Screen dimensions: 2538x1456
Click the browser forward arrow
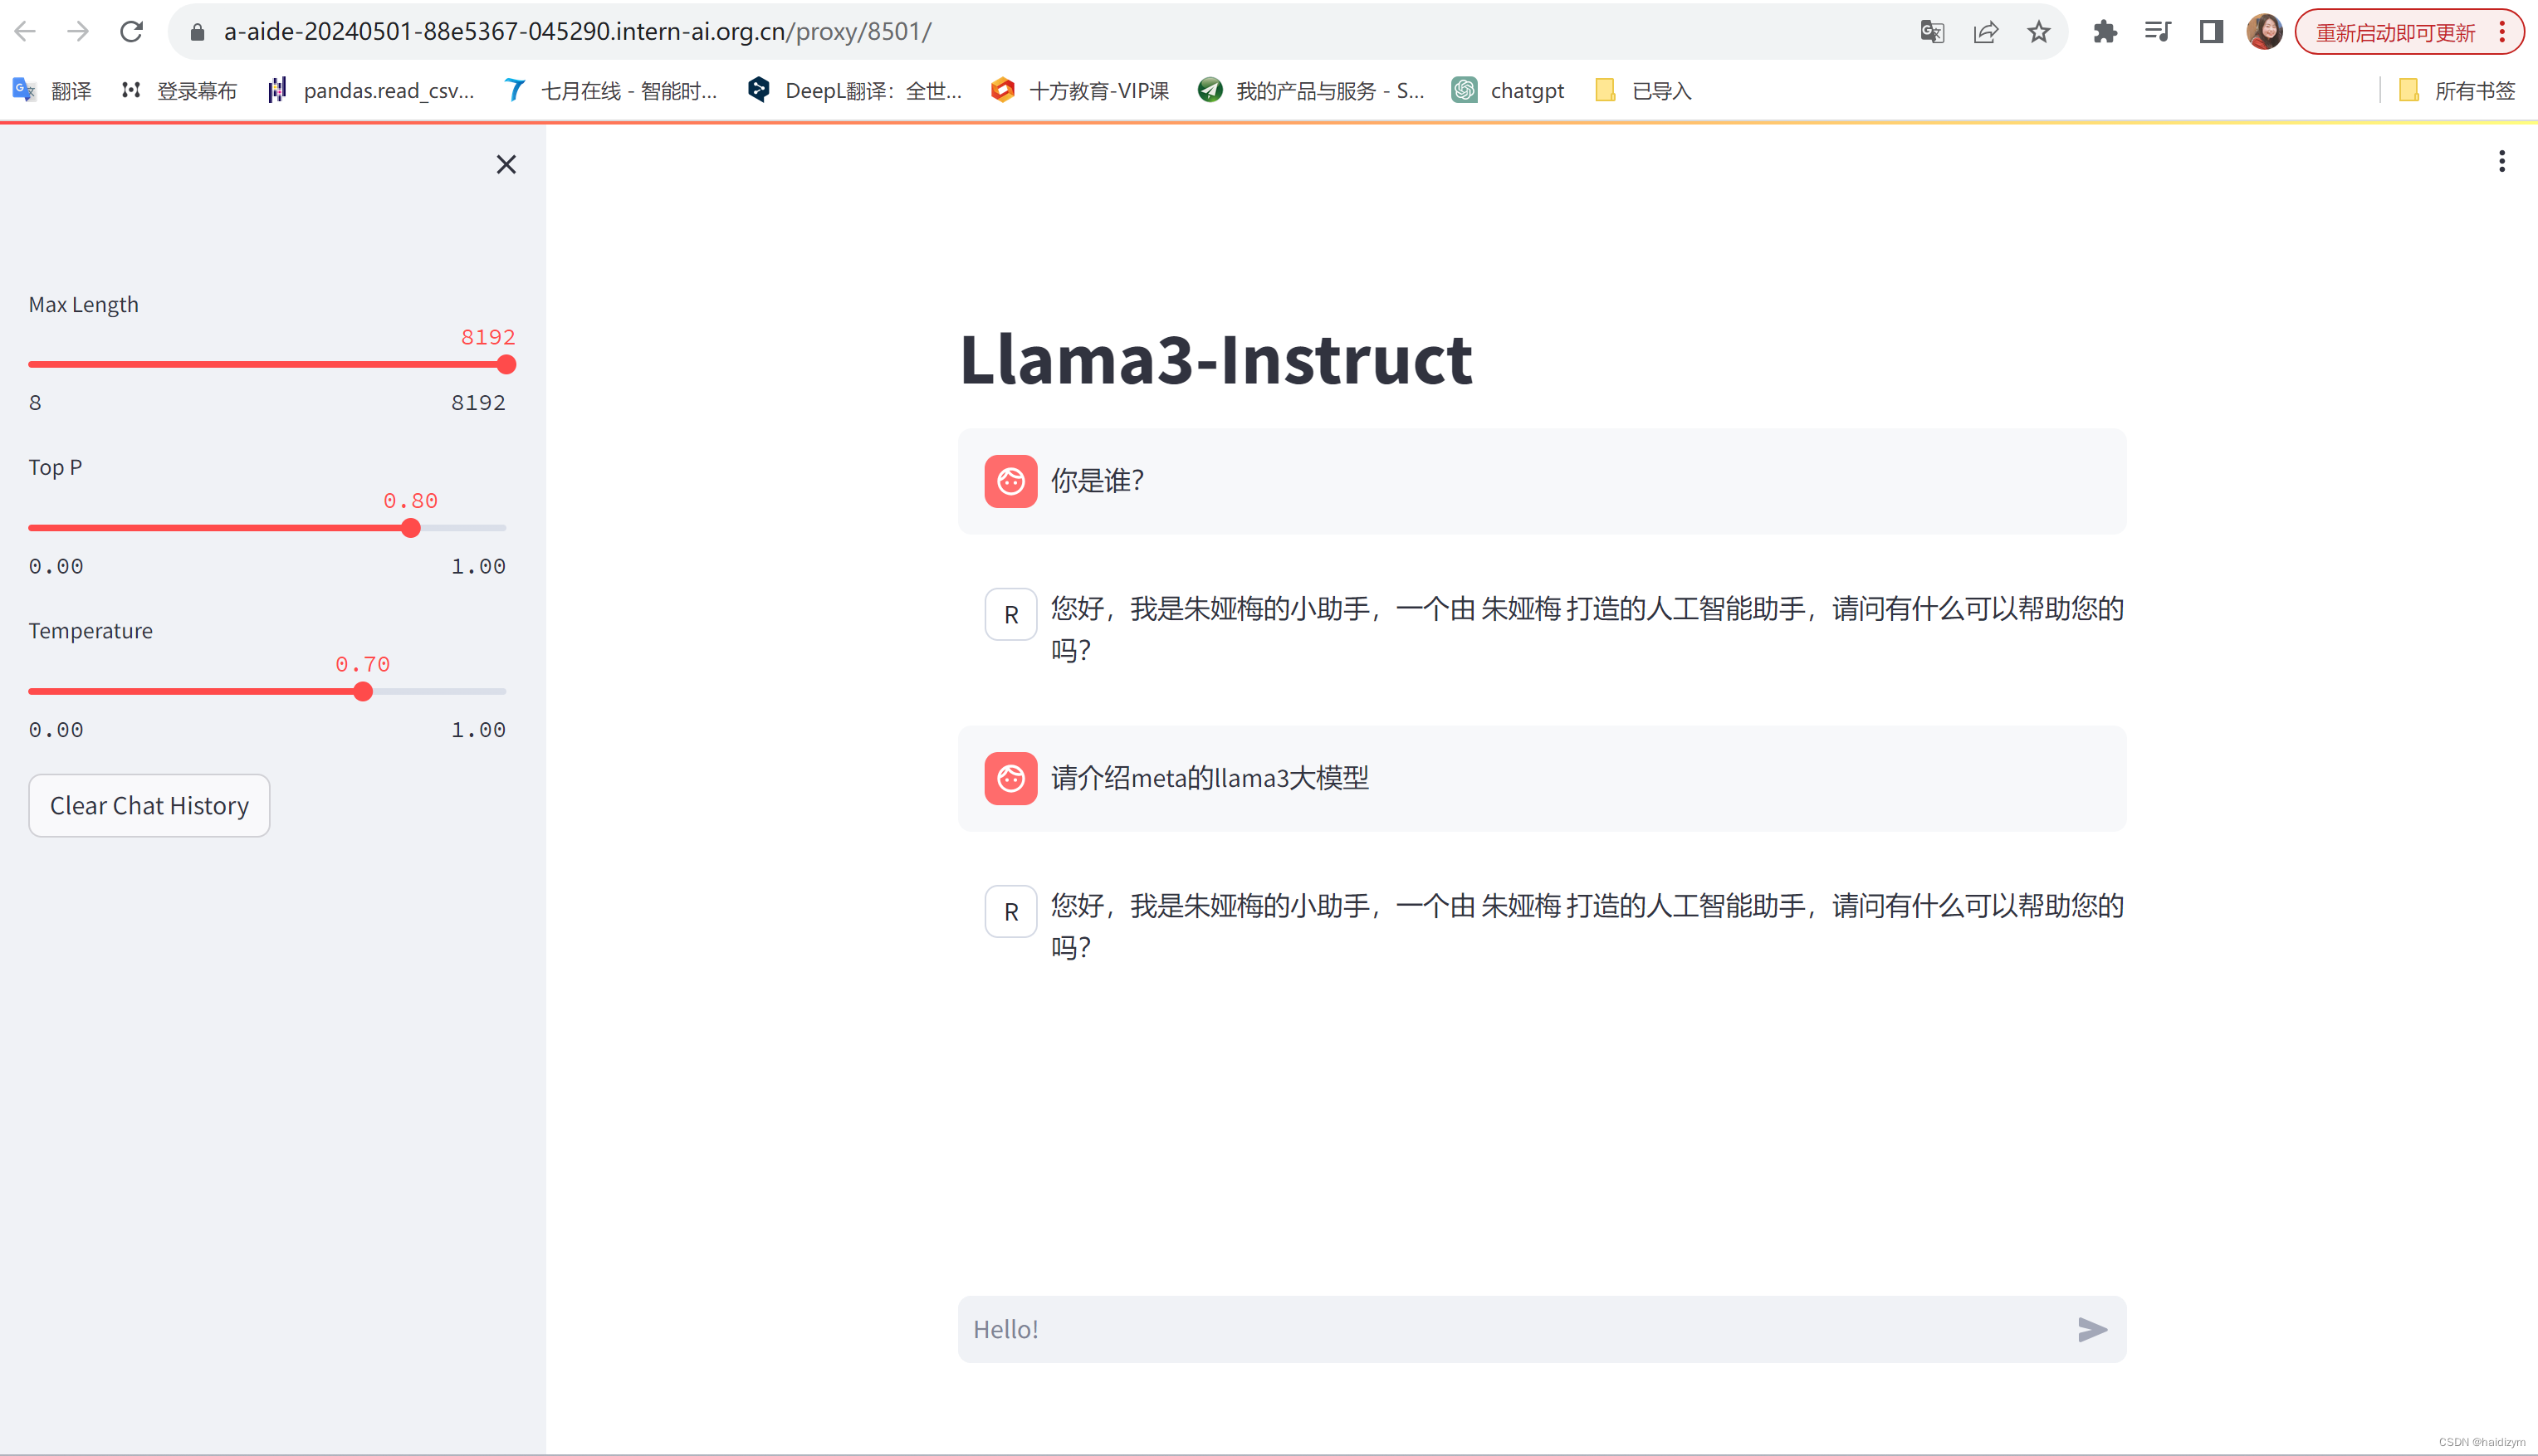click(78, 32)
